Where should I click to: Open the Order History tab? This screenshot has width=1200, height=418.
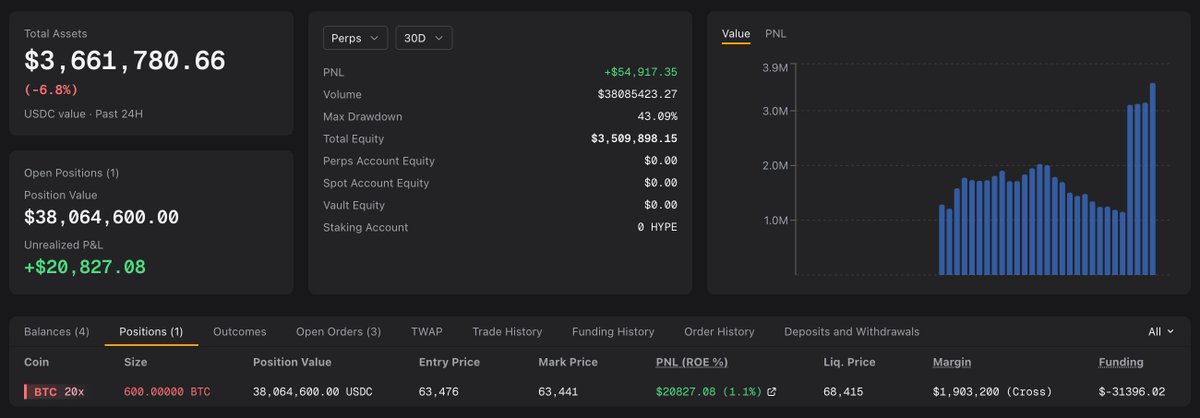(719, 331)
